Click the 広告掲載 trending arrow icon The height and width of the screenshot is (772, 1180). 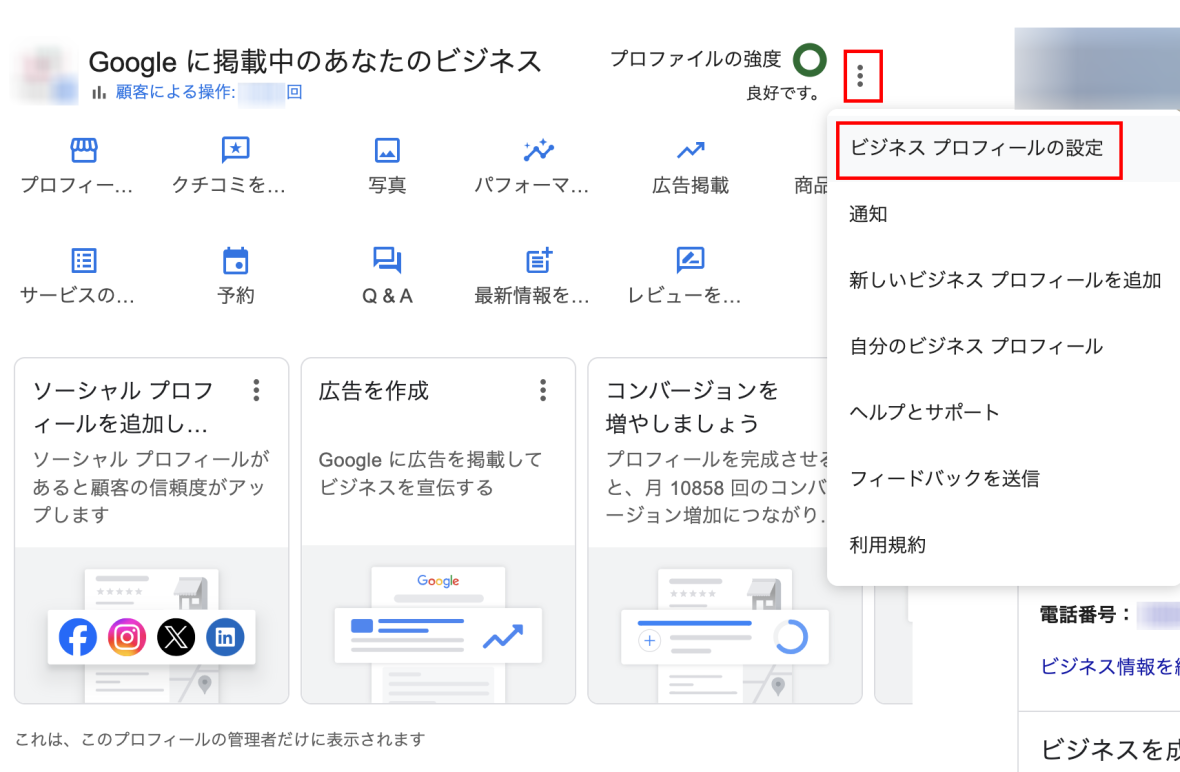tap(690, 151)
